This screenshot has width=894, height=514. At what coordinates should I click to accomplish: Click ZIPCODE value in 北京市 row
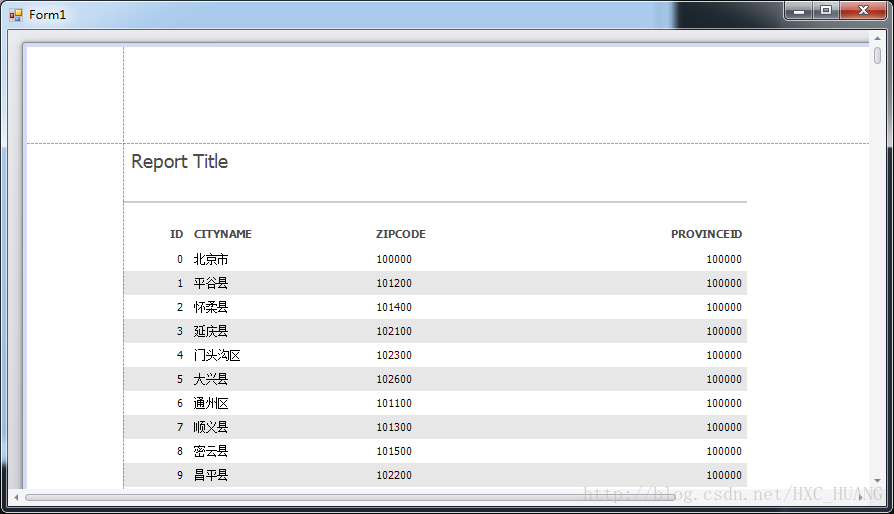tap(394, 259)
